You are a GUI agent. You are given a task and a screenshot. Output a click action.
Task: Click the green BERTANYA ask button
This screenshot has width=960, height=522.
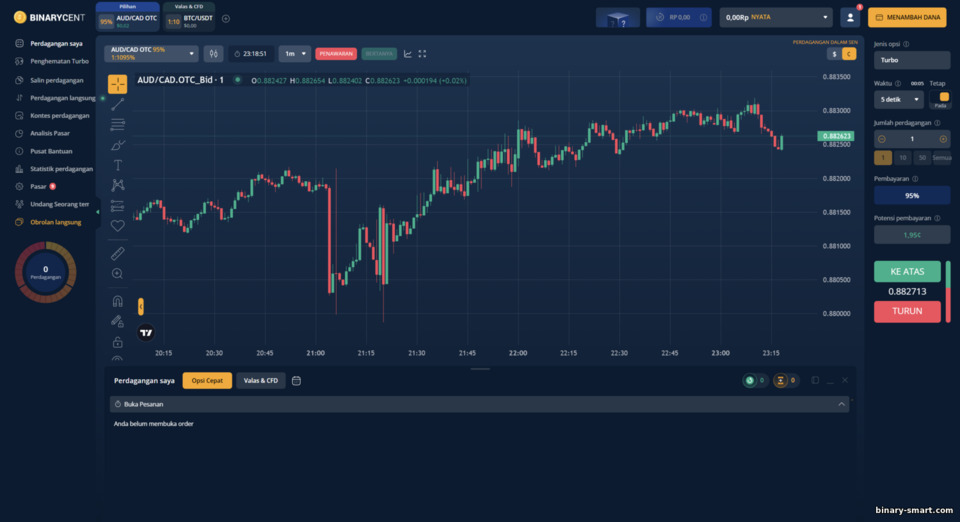click(x=379, y=54)
